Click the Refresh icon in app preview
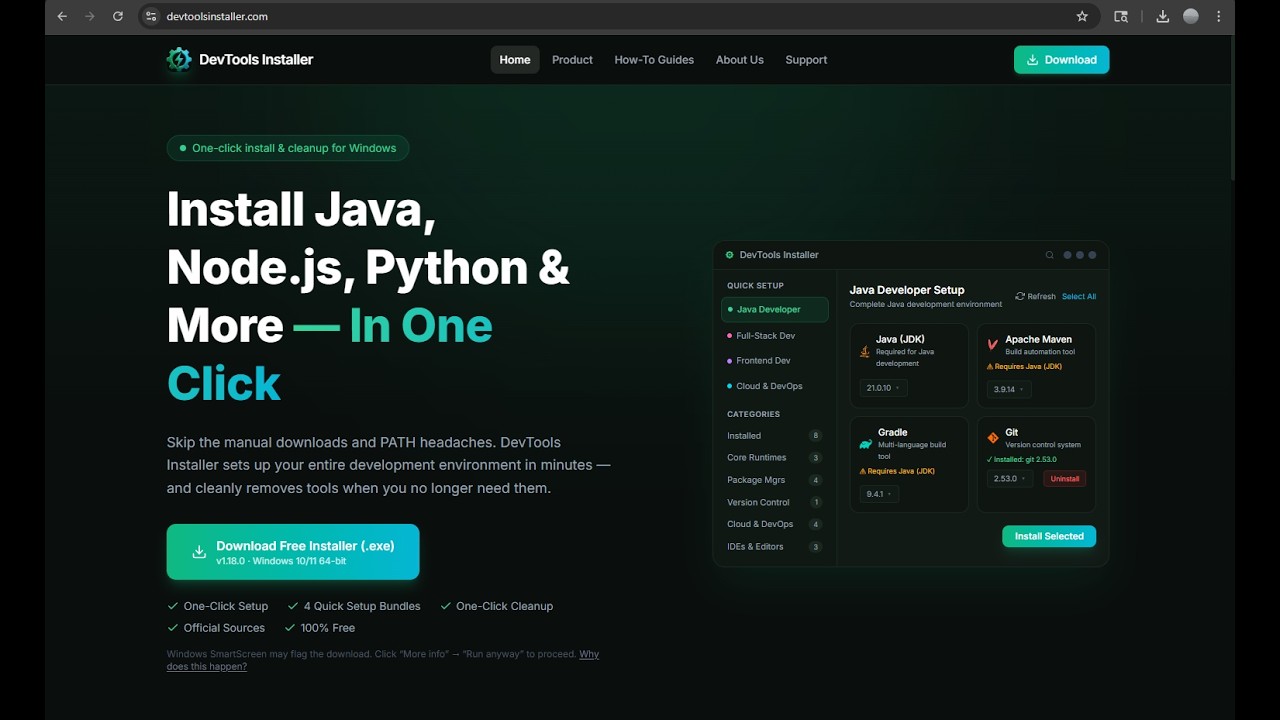 tap(1020, 296)
